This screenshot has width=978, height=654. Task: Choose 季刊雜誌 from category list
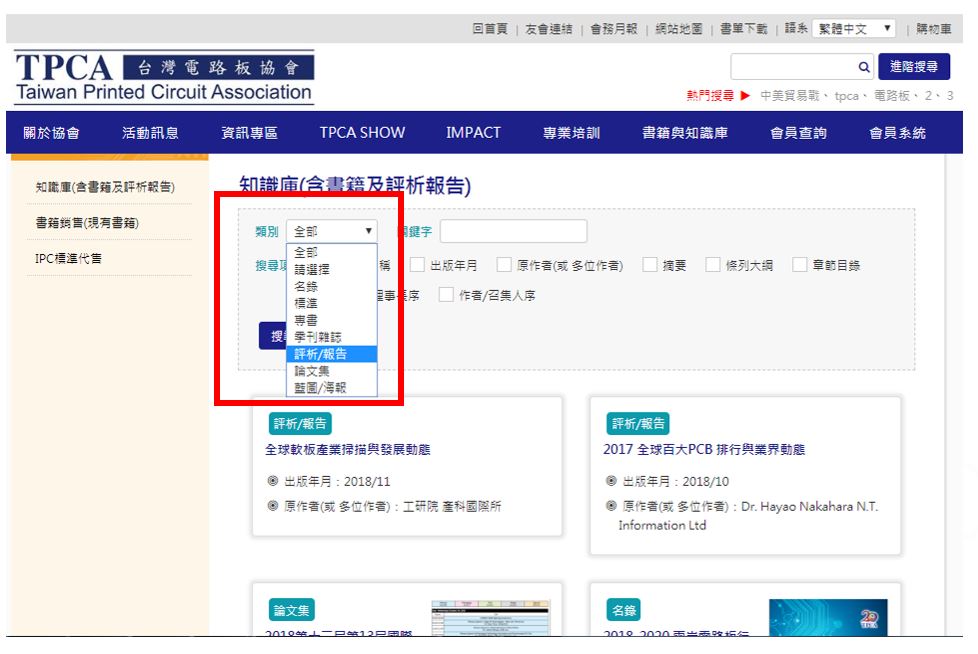pyautogui.click(x=332, y=337)
